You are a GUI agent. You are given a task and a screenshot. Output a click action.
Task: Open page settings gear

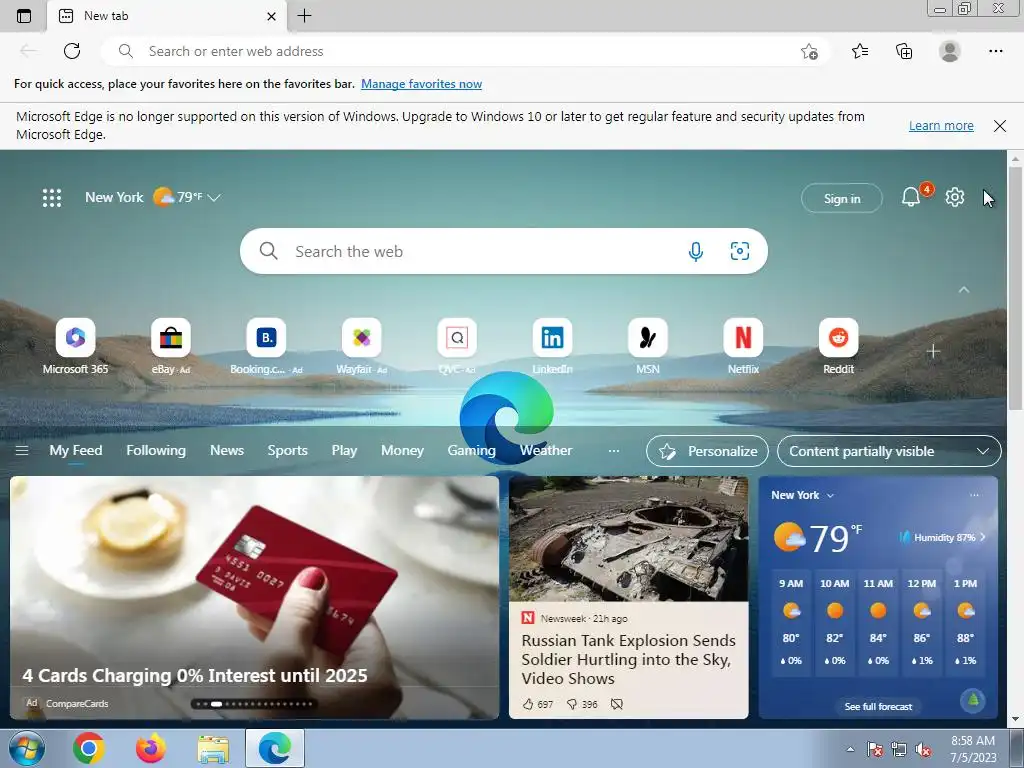click(955, 197)
